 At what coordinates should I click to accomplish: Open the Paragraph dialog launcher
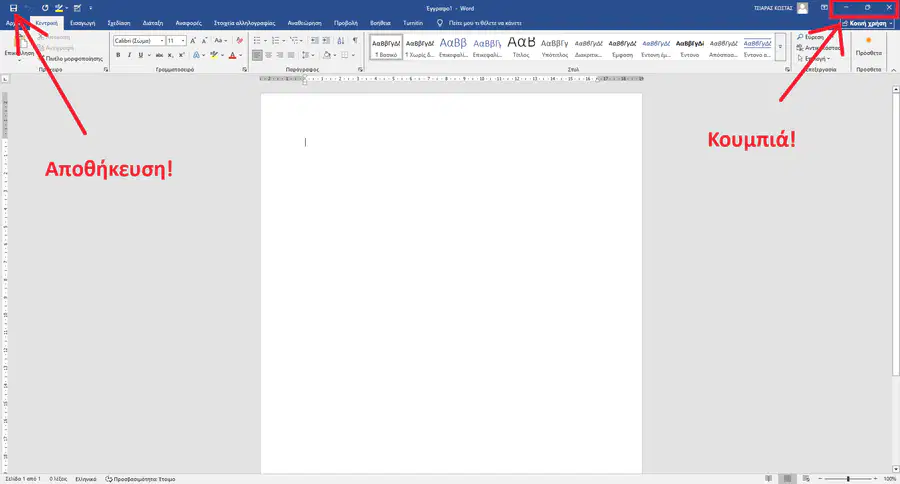point(360,69)
